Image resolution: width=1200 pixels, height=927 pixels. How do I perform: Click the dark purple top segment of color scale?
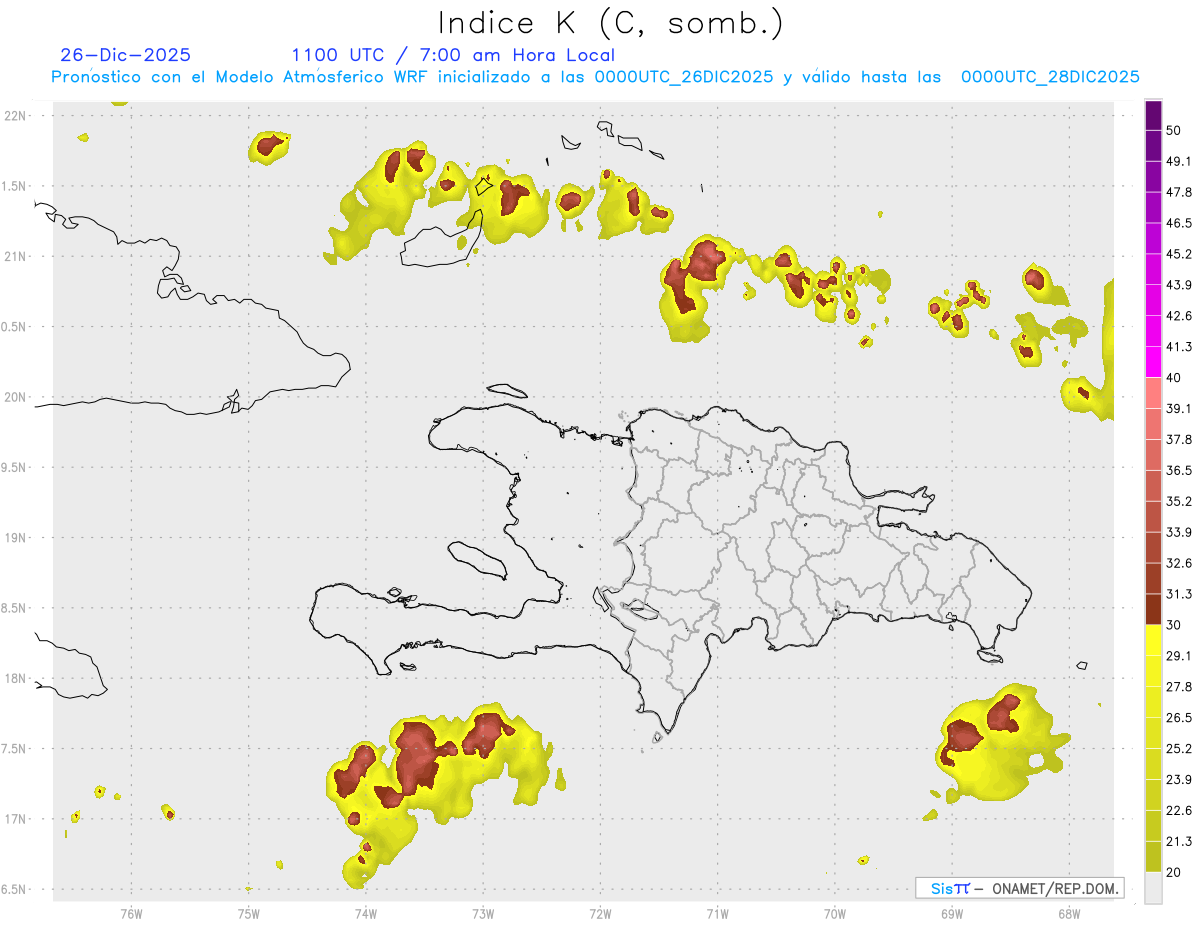click(1153, 117)
